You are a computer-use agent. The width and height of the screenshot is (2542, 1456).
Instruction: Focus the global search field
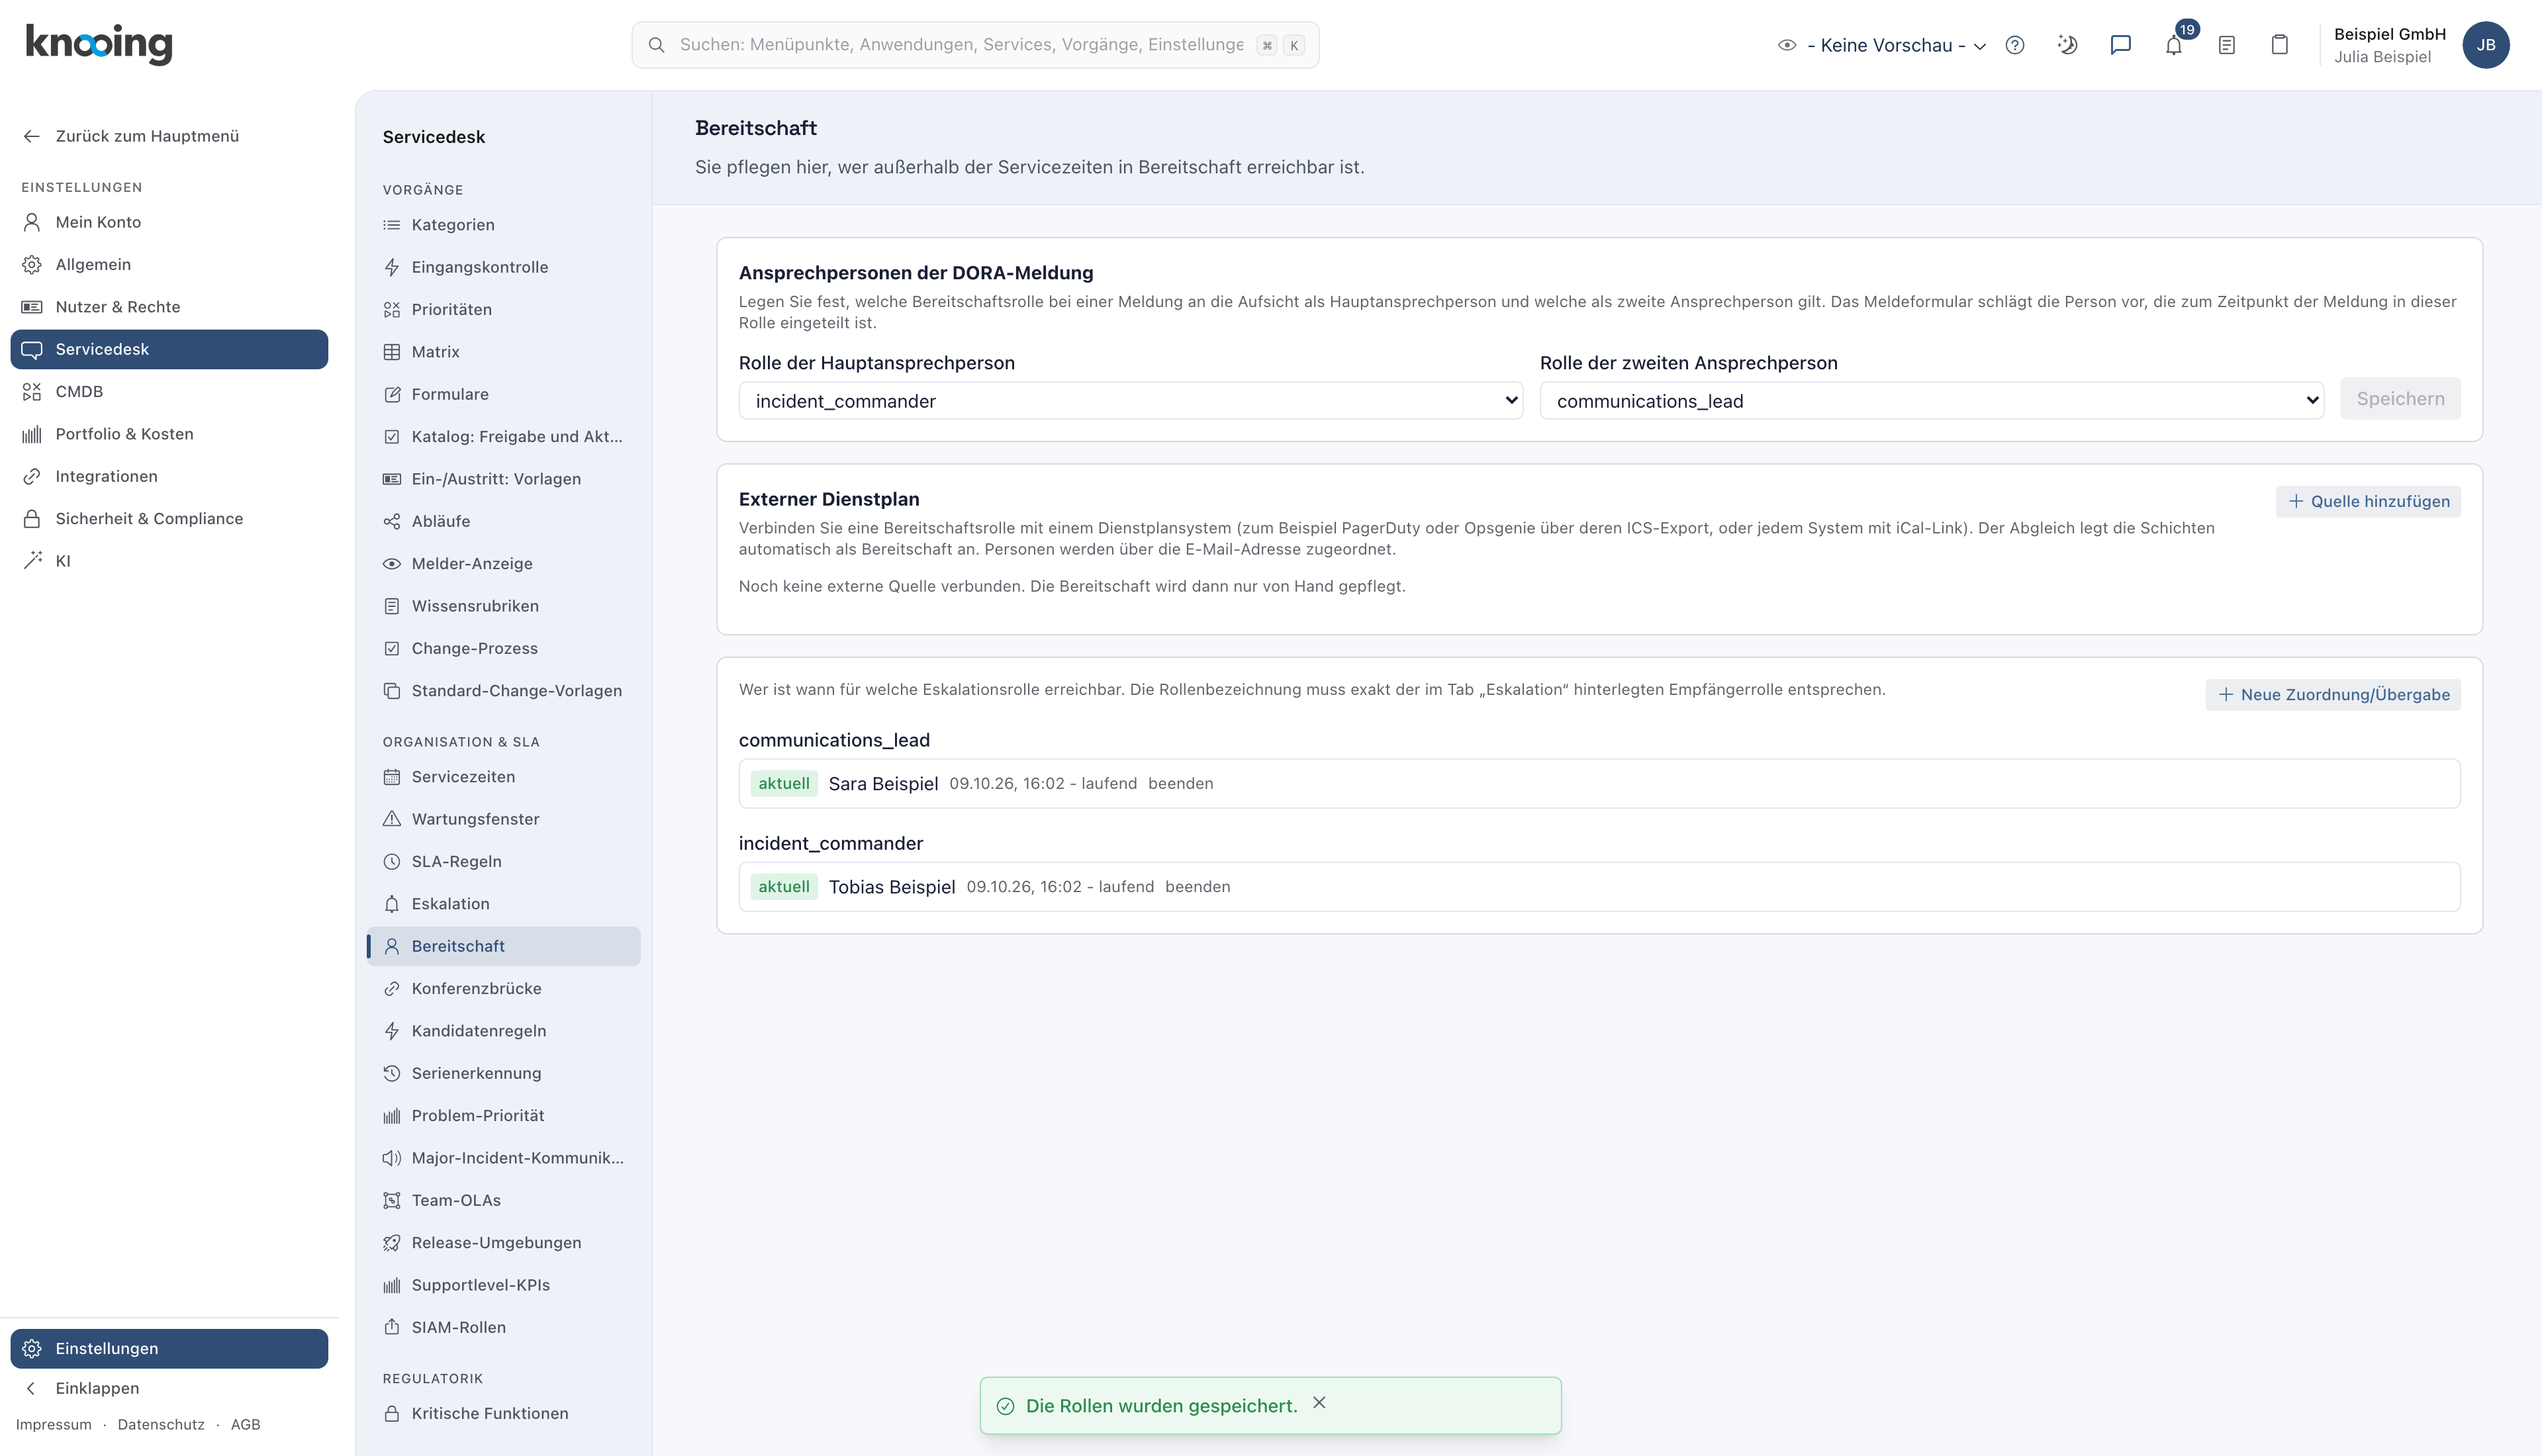pos(975,45)
